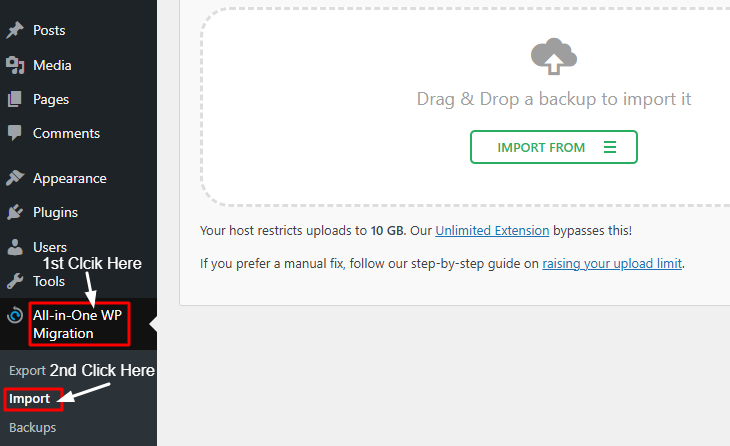Click the Users person icon
This screenshot has height=446, width=730.
tap(15, 247)
